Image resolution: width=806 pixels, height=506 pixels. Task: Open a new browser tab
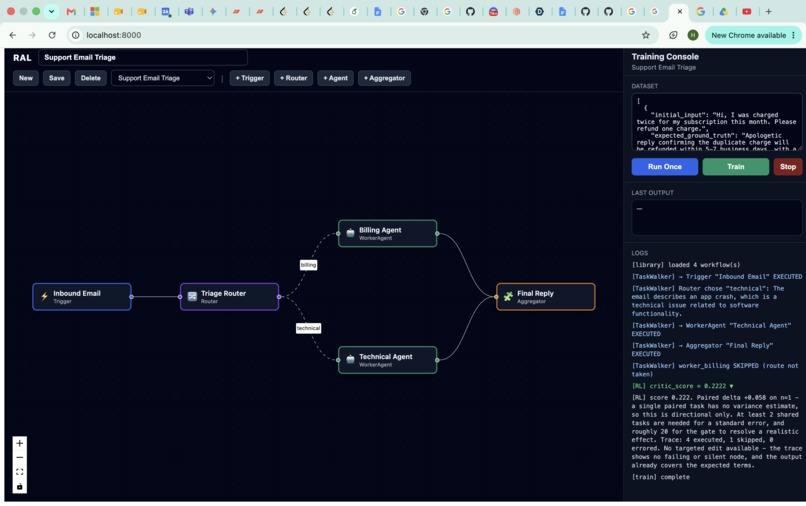click(x=768, y=11)
